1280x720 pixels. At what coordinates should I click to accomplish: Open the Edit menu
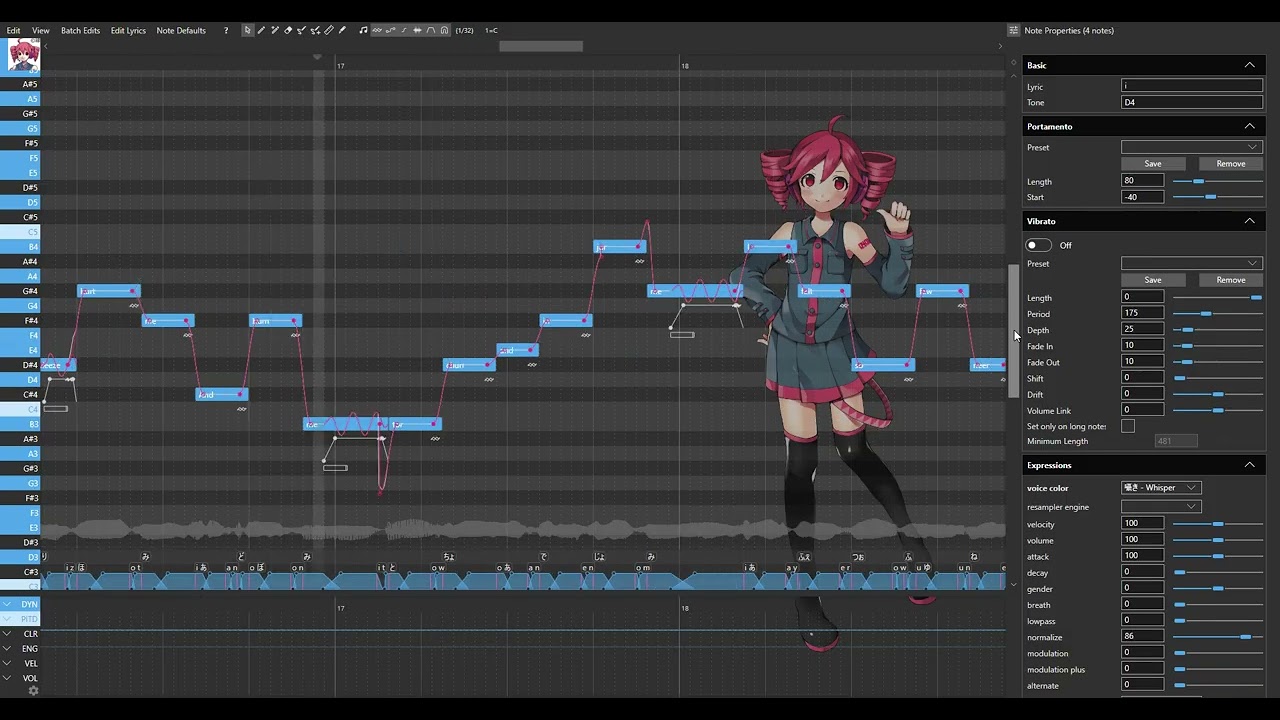pyautogui.click(x=13, y=30)
